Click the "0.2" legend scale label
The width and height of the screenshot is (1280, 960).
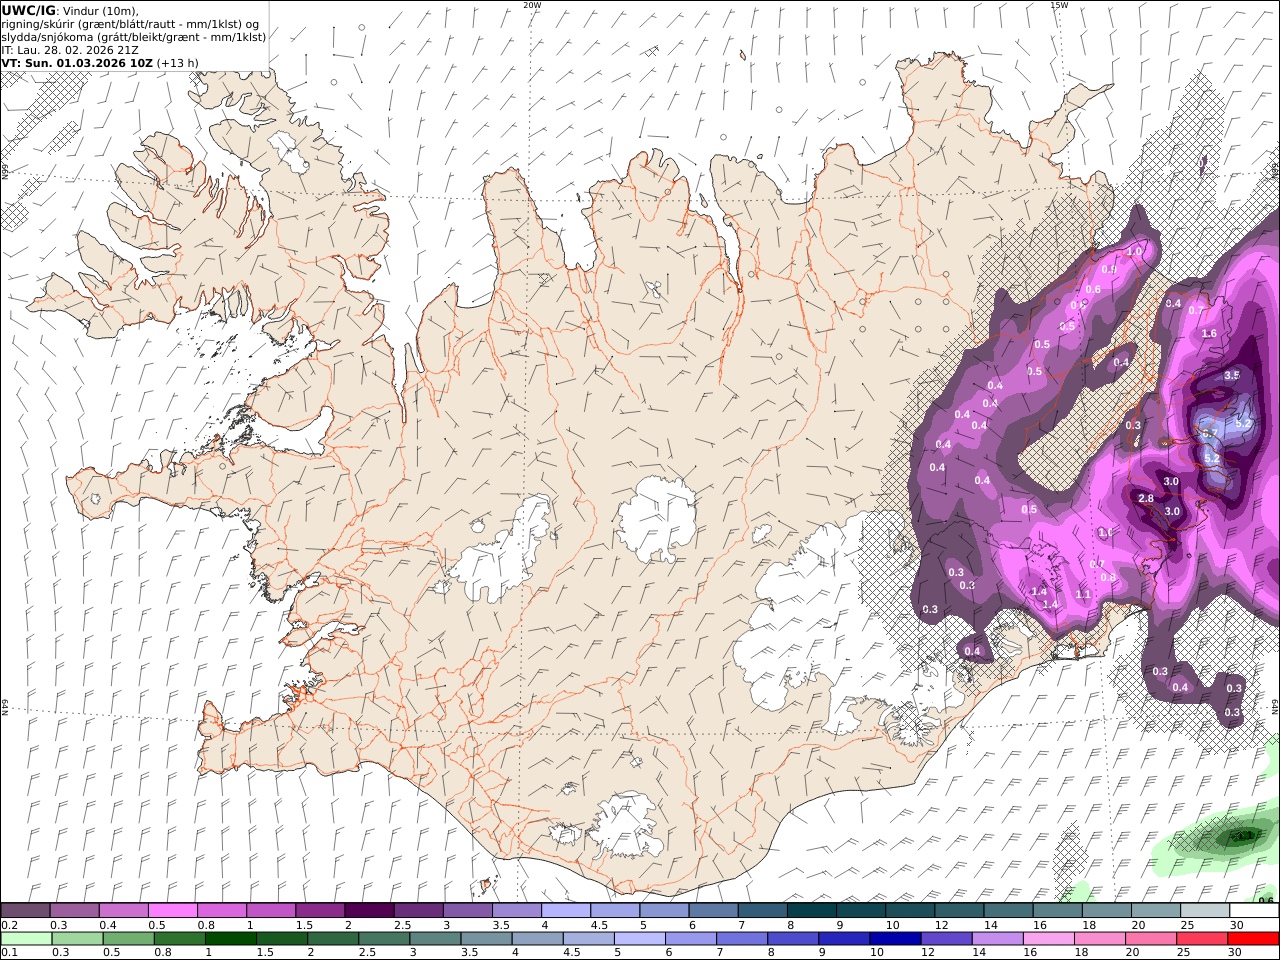tap(8, 924)
